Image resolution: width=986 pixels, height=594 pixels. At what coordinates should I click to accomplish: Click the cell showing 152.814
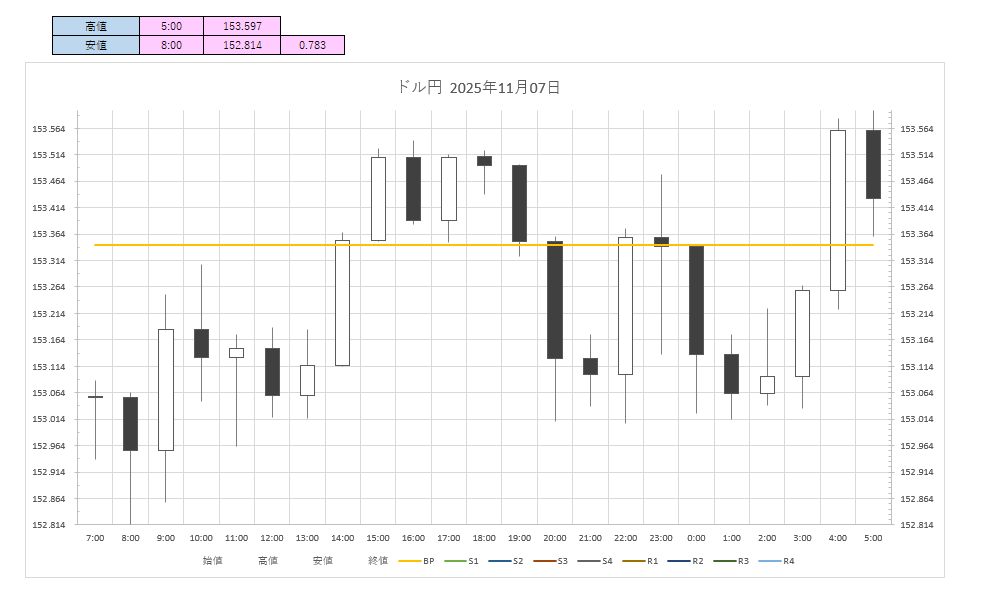click(x=241, y=45)
